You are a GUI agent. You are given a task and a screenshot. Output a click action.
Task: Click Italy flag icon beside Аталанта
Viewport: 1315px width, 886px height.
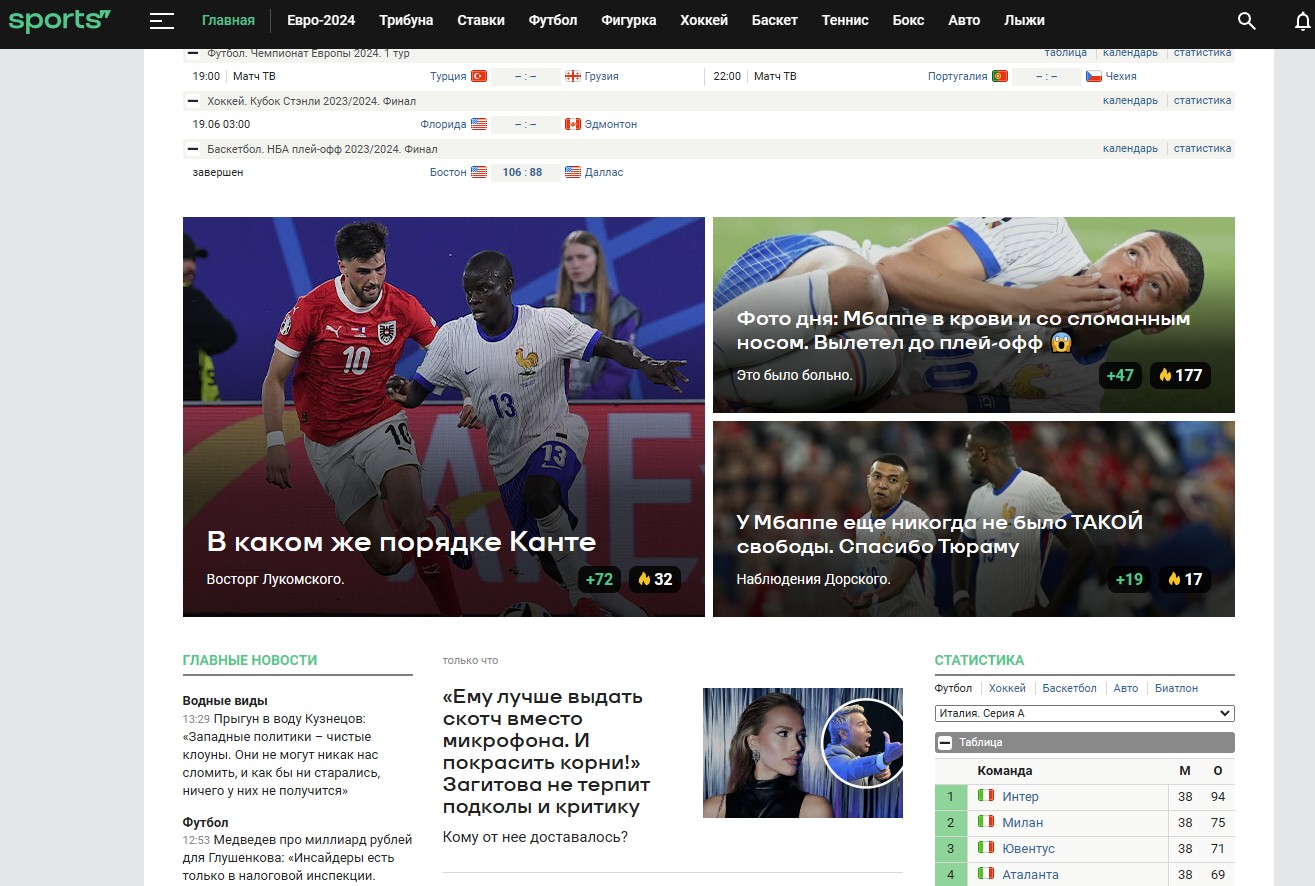(x=986, y=874)
